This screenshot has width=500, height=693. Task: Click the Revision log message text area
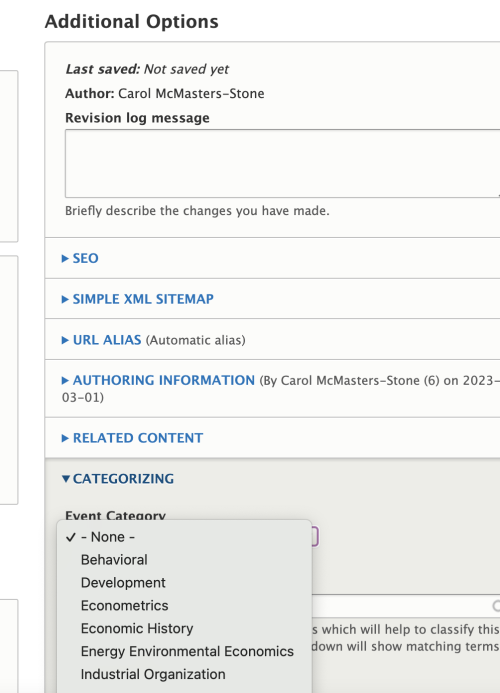(x=282, y=164)
